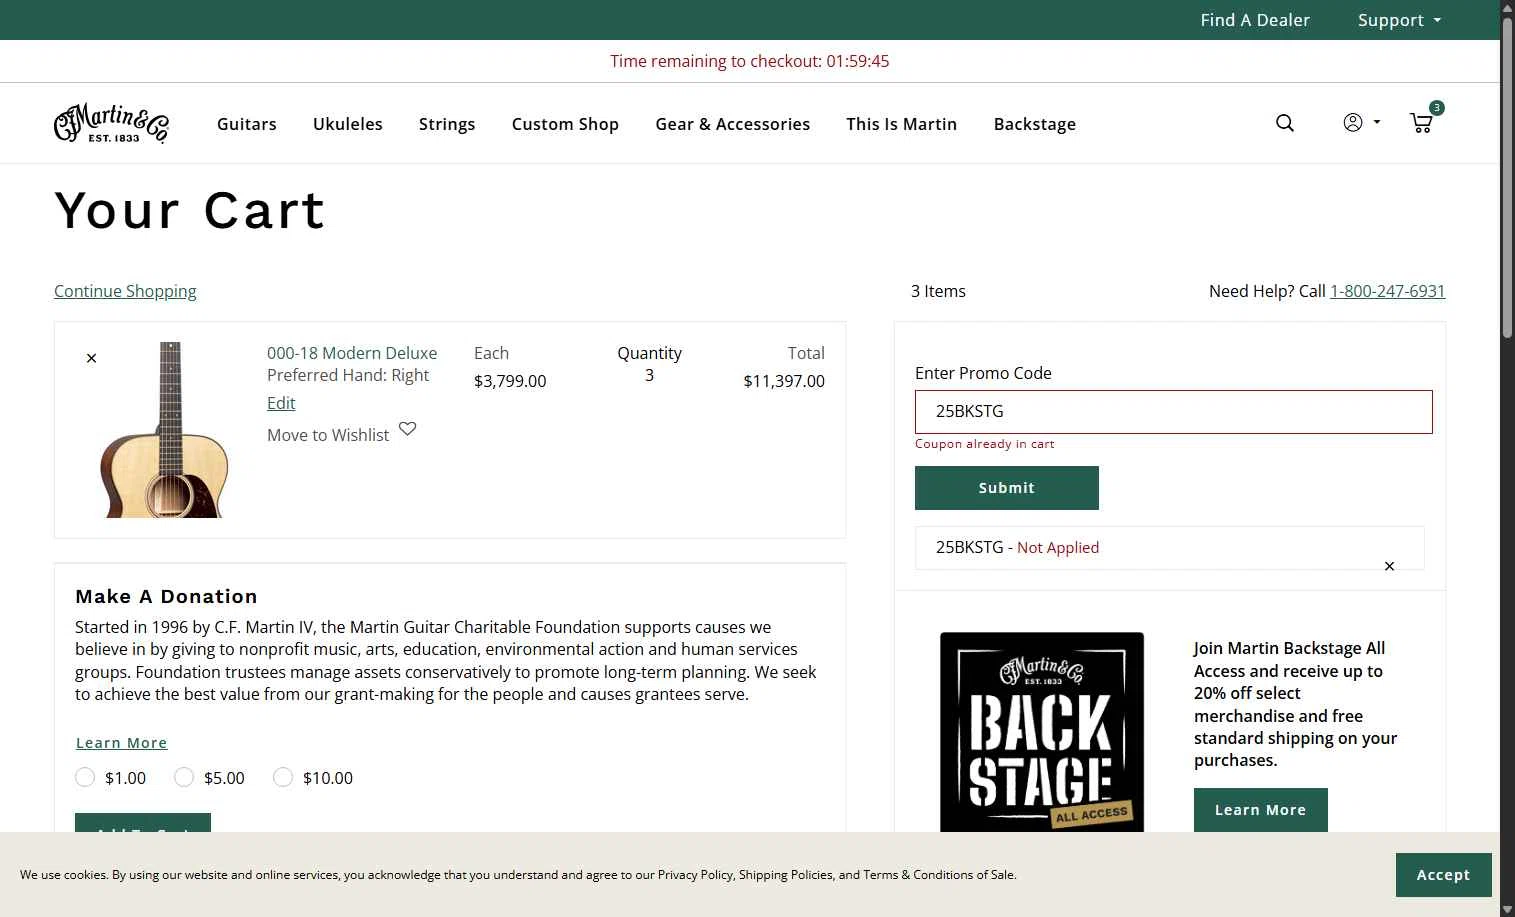Click the '3 Items' text
The width and height of the screenshot is (1515, 917).
938,291
